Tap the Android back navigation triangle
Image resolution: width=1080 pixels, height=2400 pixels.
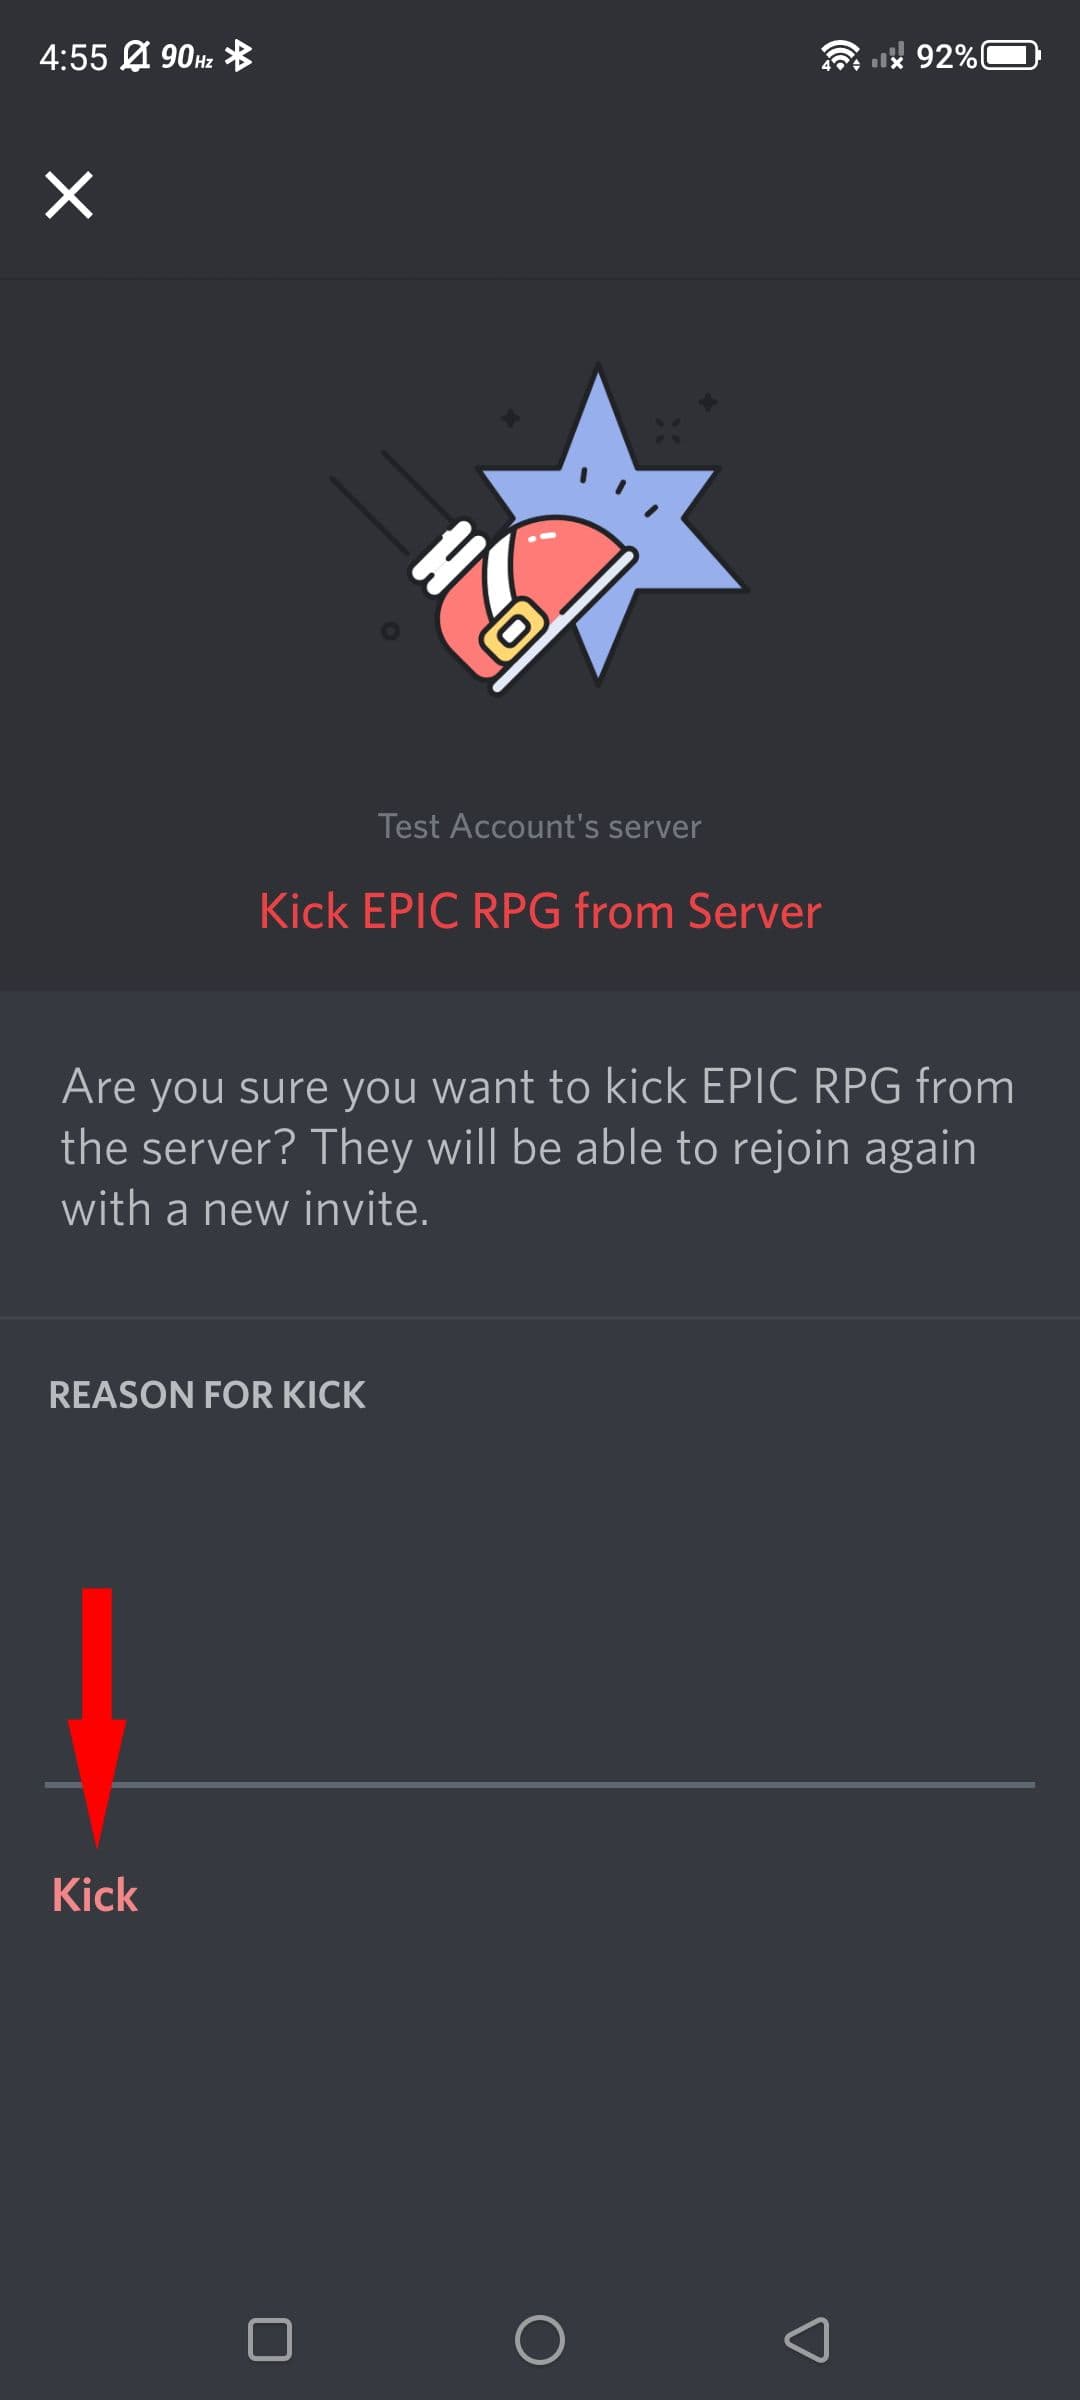click(x=807, y=2339)
